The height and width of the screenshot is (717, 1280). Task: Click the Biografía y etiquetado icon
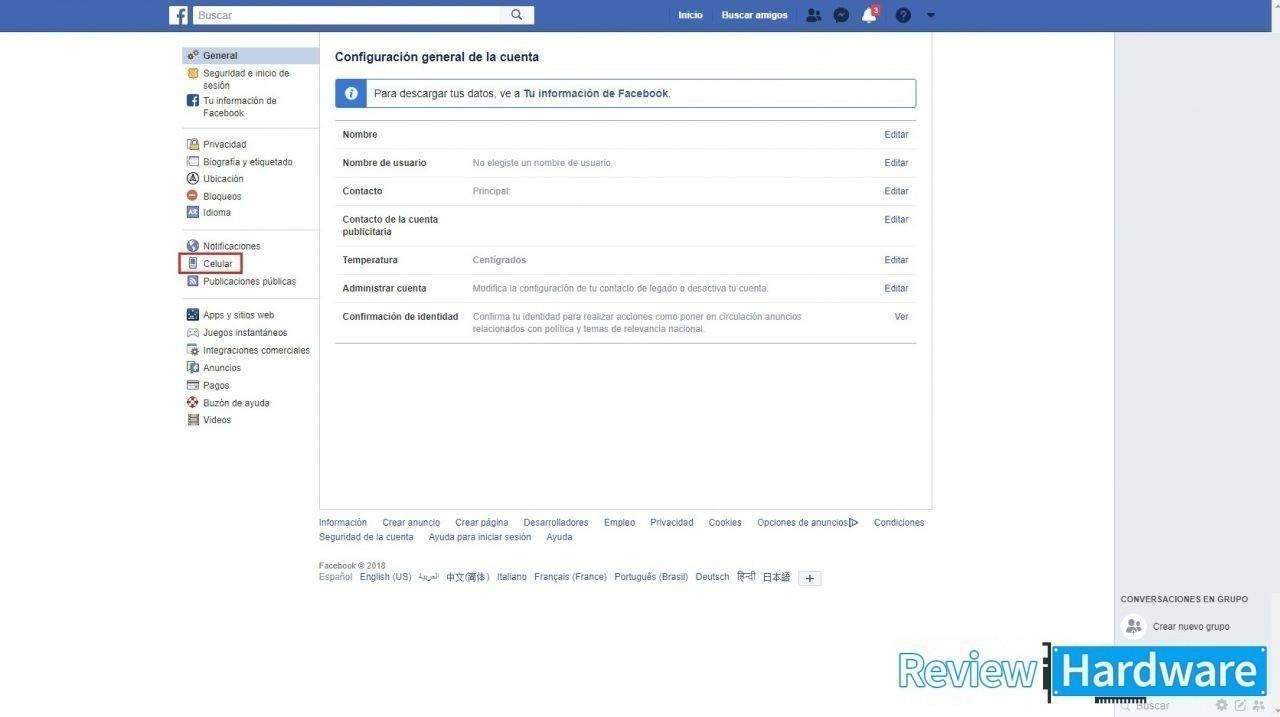click(193, 162)
